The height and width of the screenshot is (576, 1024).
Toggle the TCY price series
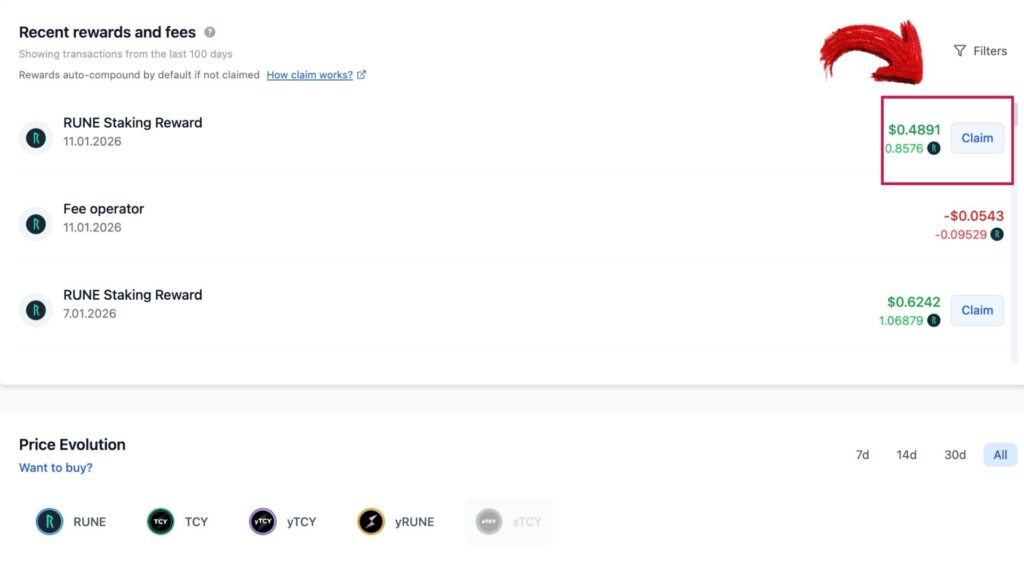click(x=178, y=522)
